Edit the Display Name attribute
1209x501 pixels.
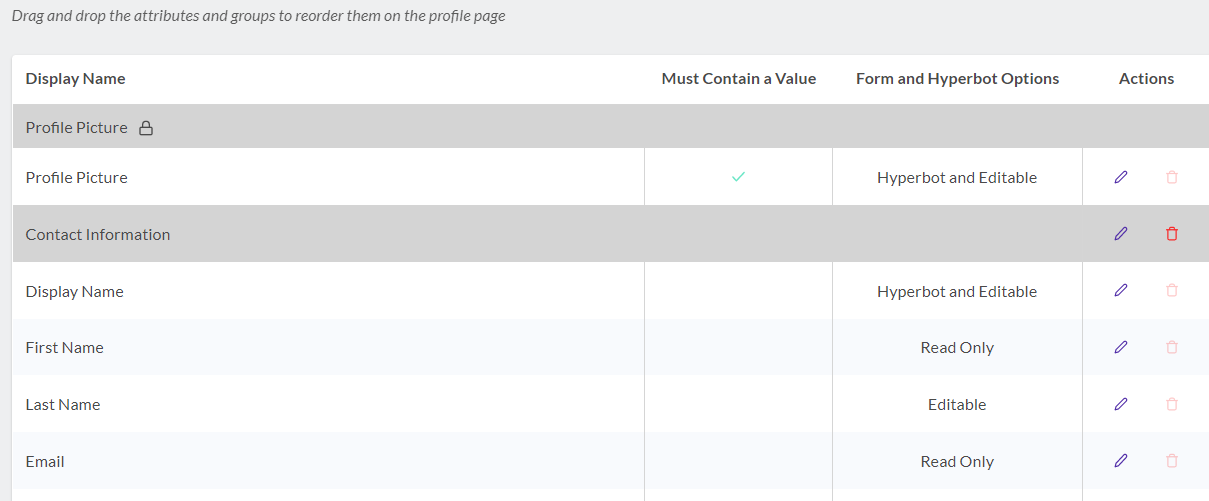pyautogui.click(x=1121, y=291)
